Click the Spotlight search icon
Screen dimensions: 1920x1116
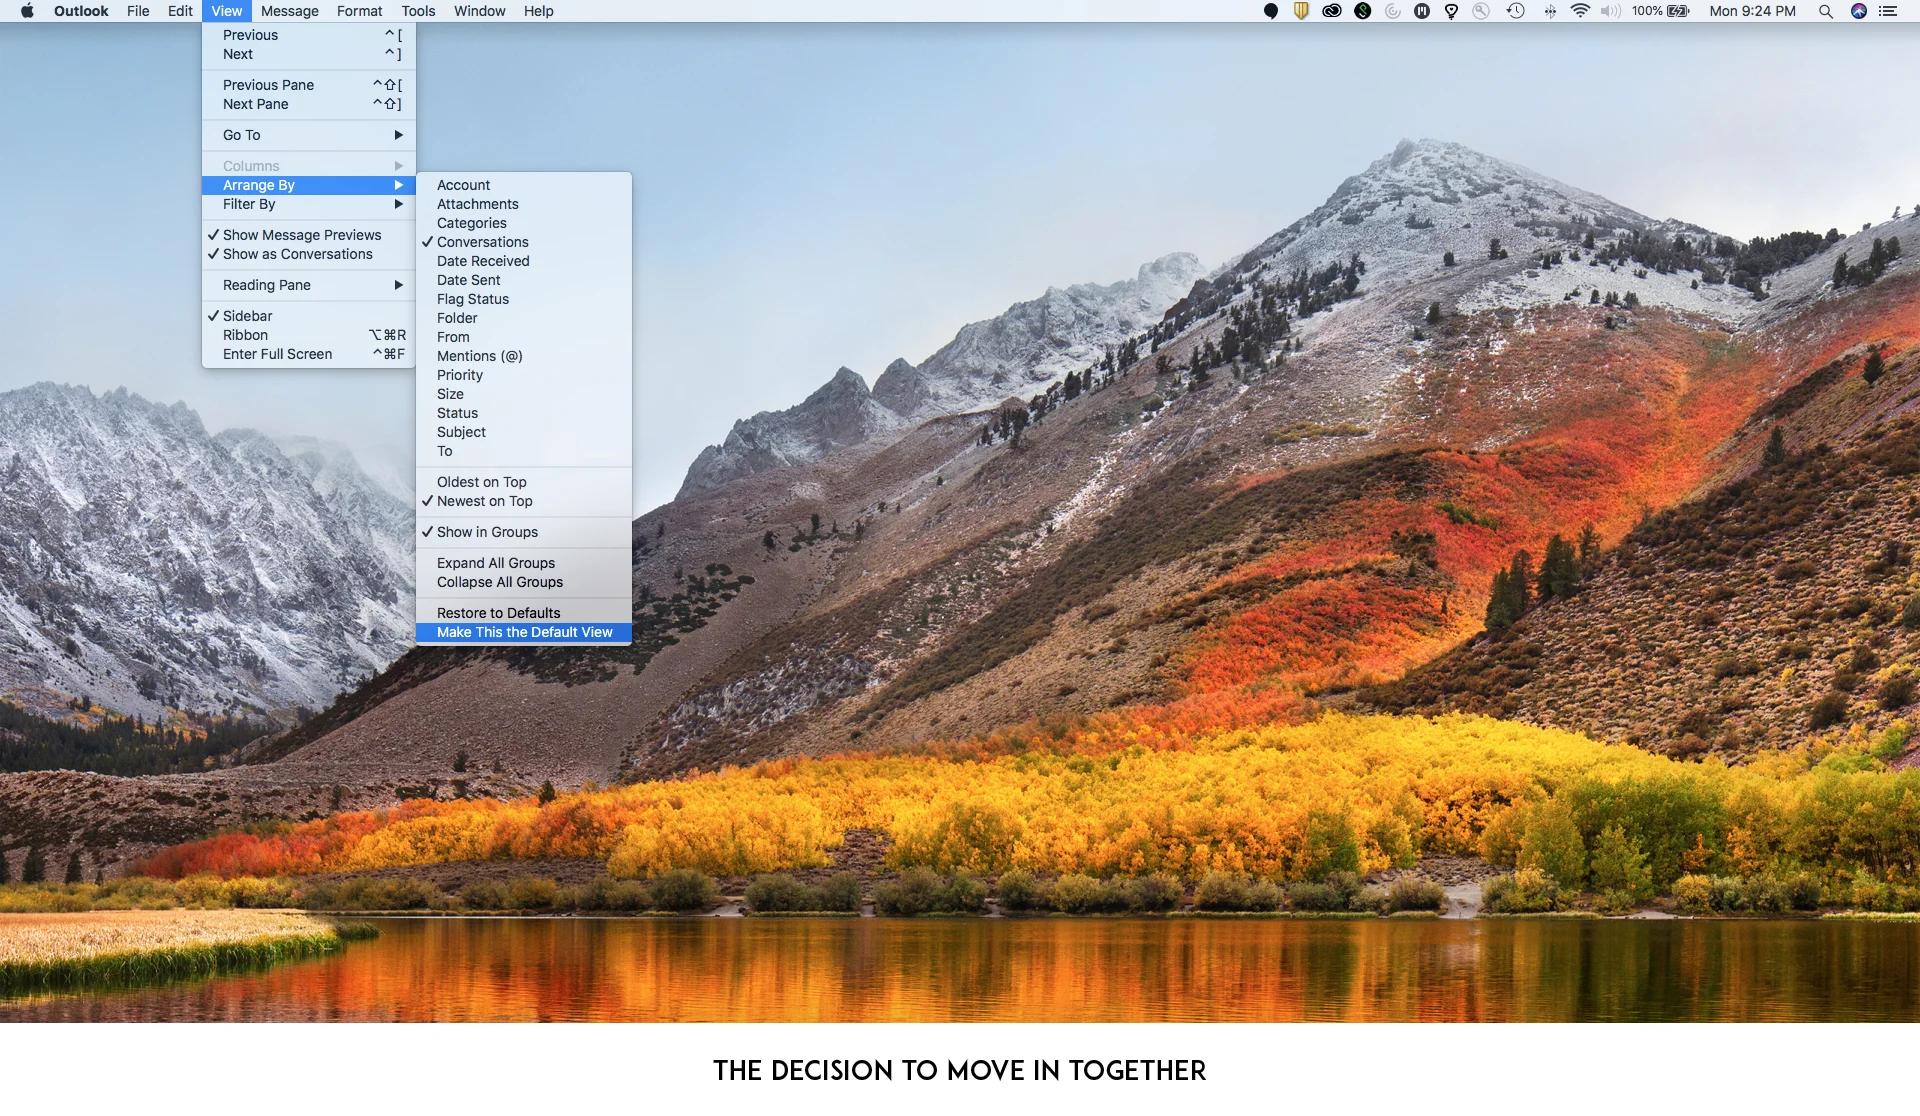click(x=1825, y=11)
